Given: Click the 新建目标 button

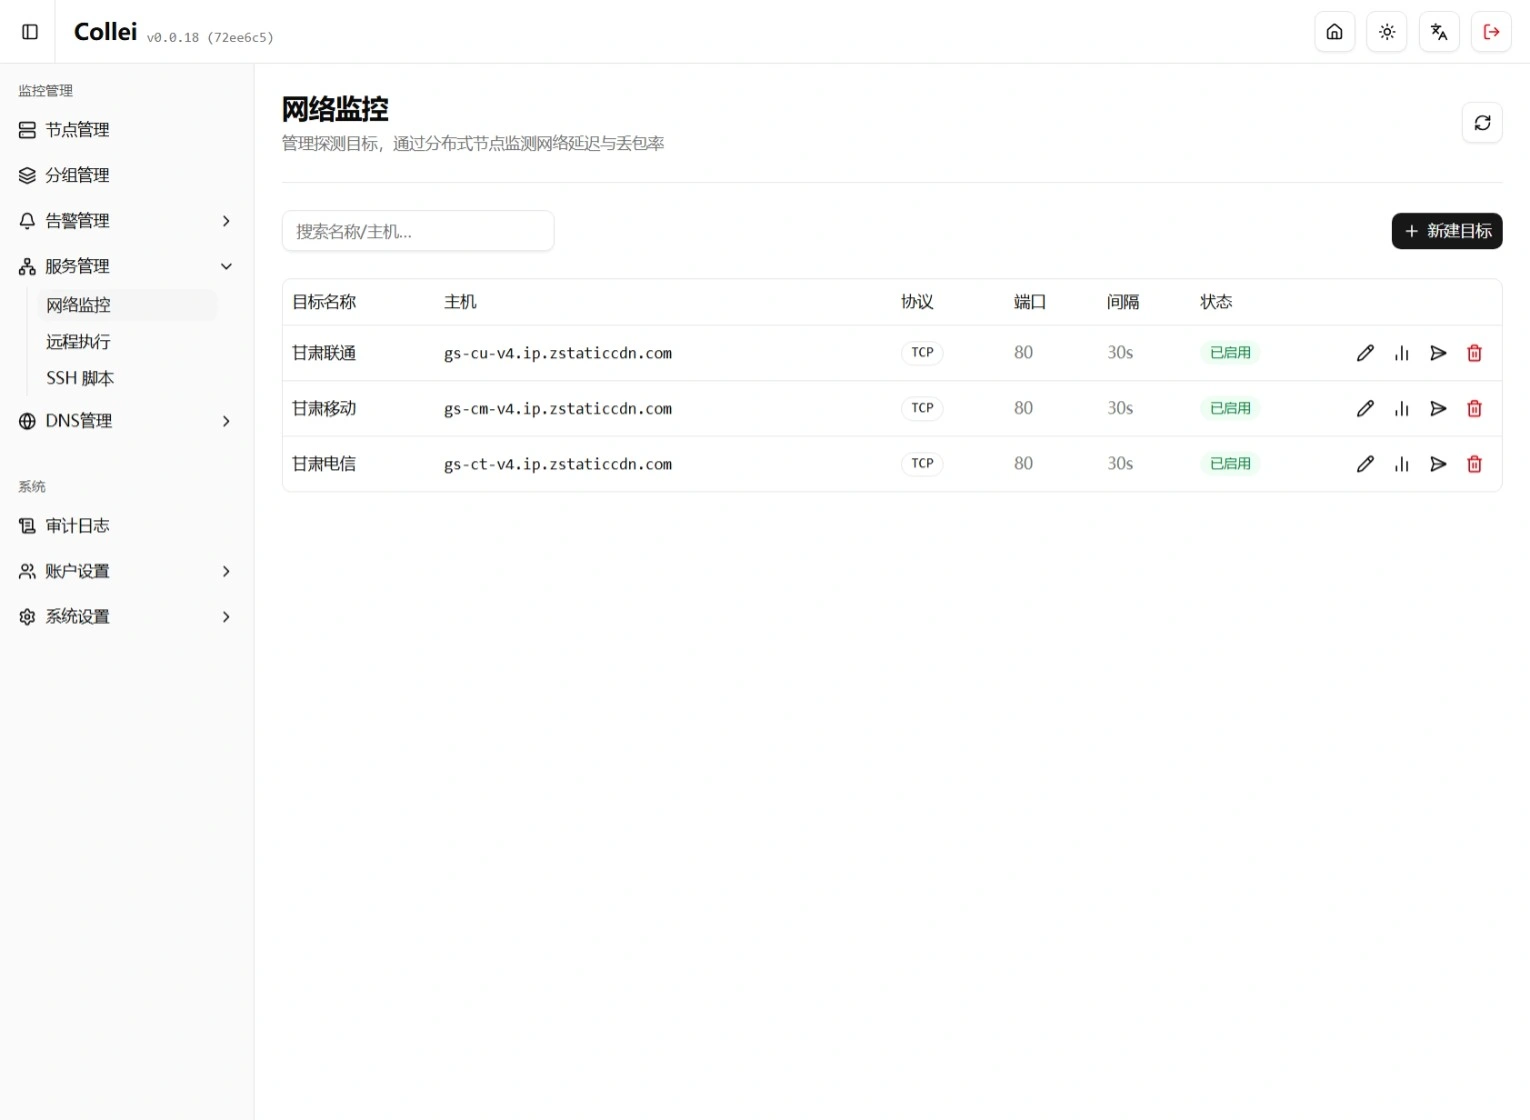Looking at the screenshot, I should [x=1446, y=231].
